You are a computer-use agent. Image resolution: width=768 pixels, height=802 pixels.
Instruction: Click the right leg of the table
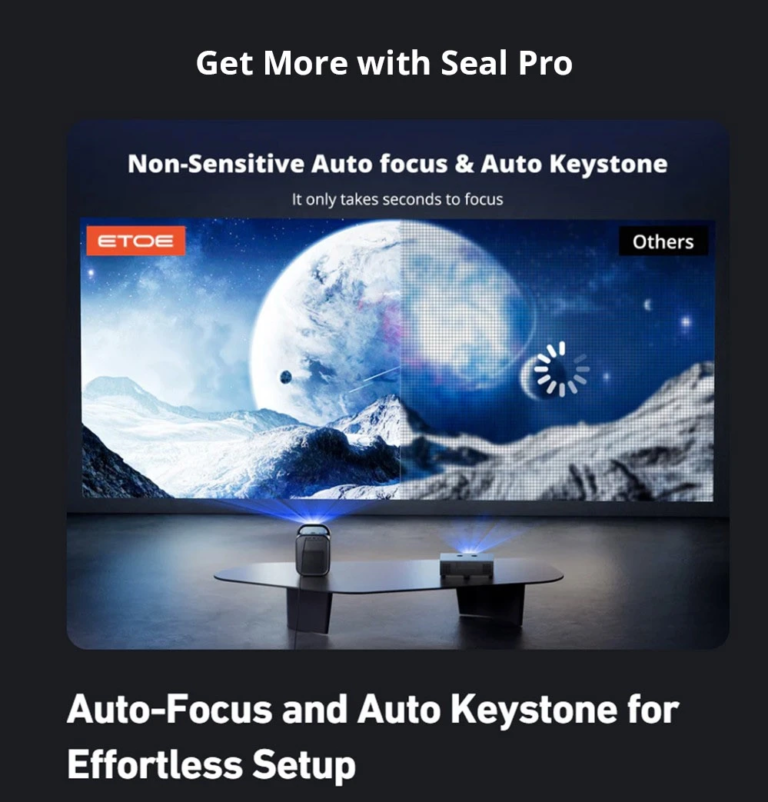(491, 605)
